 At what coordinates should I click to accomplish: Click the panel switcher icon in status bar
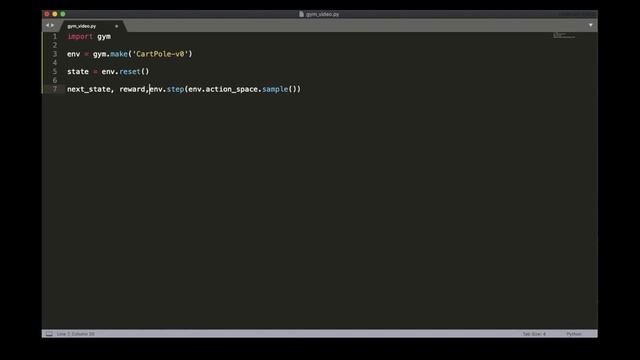coord(49,334)
